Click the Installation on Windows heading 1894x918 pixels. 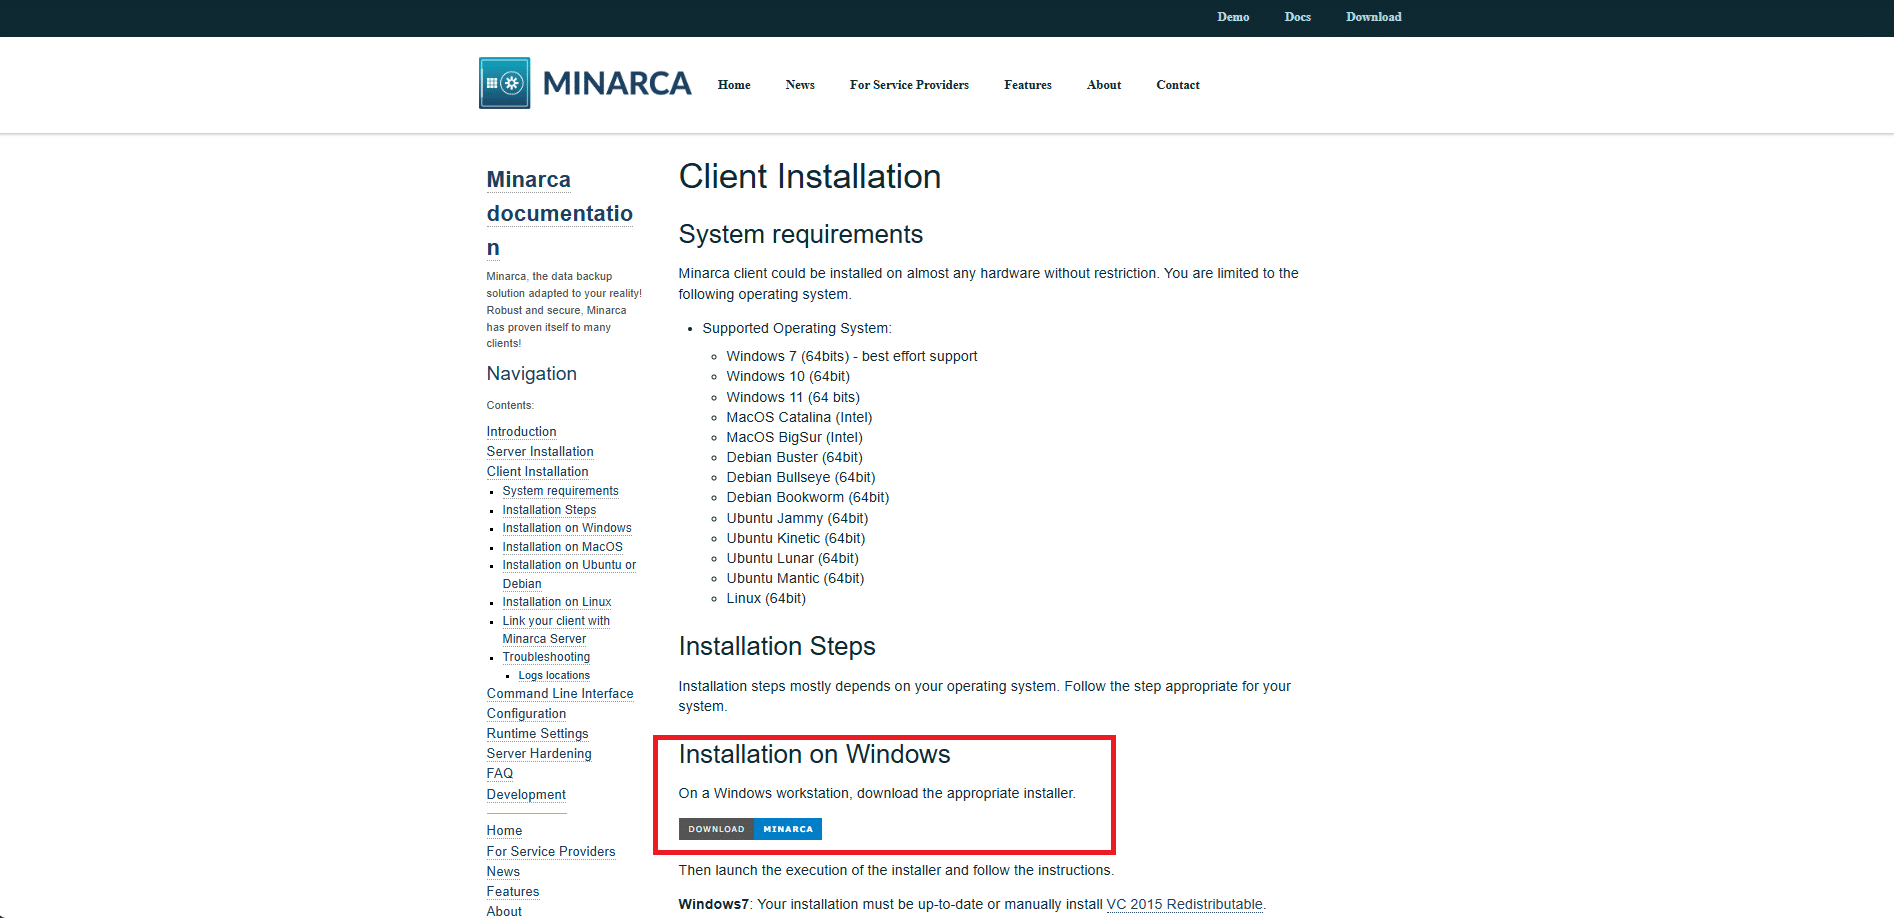(814, 754)
